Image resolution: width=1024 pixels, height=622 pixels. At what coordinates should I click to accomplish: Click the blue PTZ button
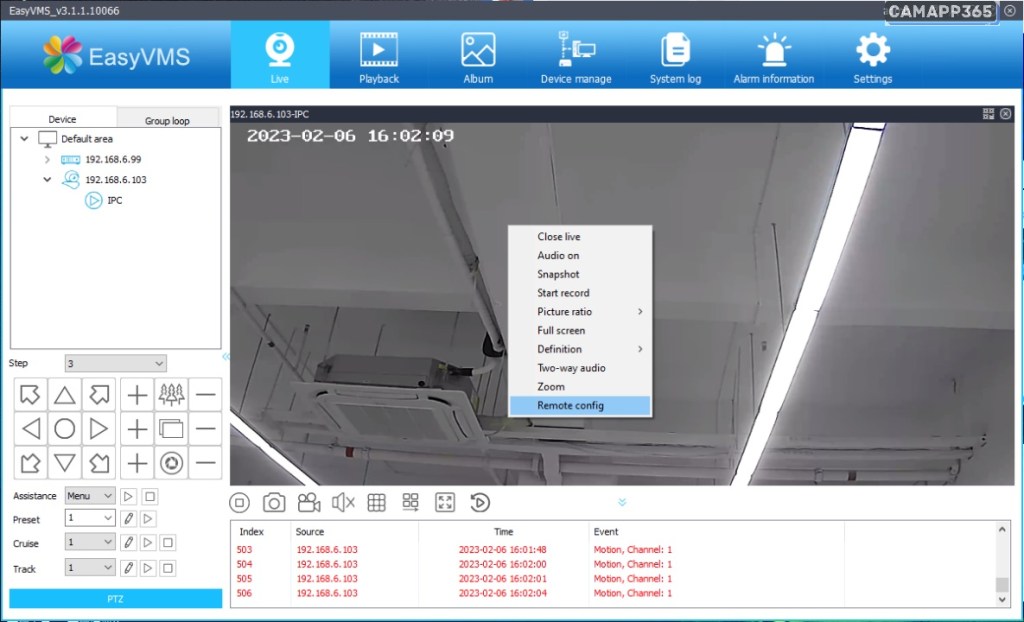point(116,598)
